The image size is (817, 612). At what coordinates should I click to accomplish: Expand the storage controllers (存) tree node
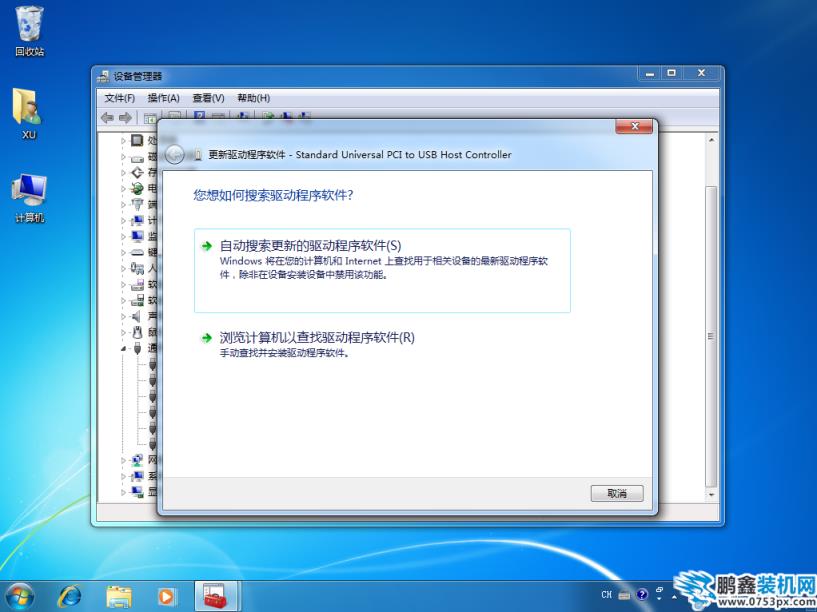click(x=123, y=172)
